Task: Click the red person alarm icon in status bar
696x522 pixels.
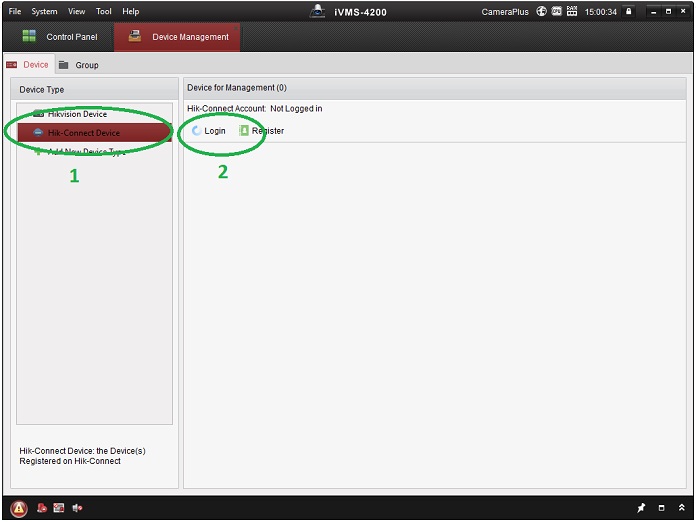Action: click(x=42, y=508)
